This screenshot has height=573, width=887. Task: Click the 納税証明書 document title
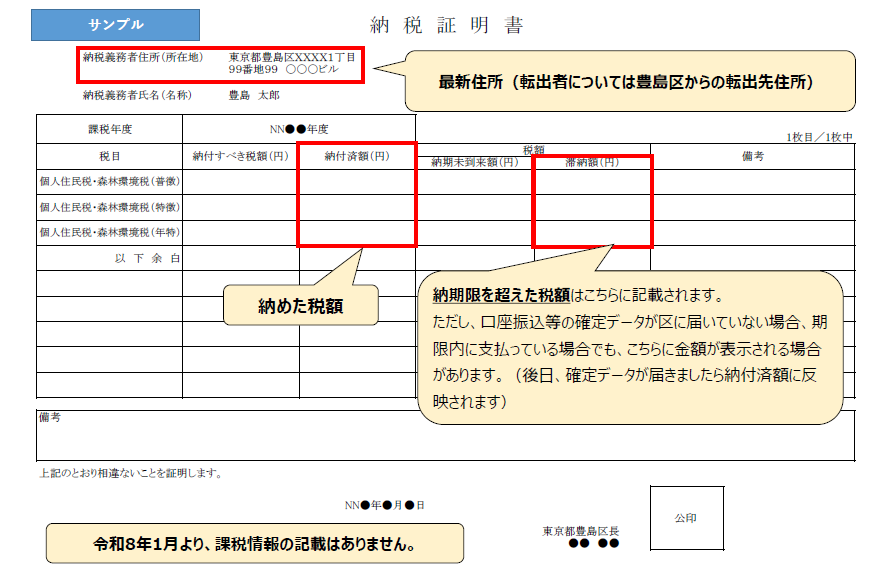tap(446, 25)
